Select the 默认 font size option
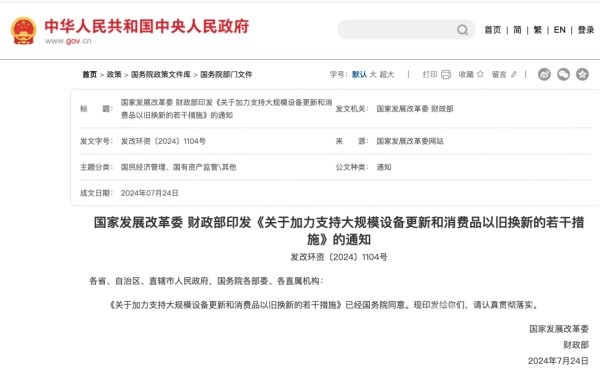 [359, 74]
